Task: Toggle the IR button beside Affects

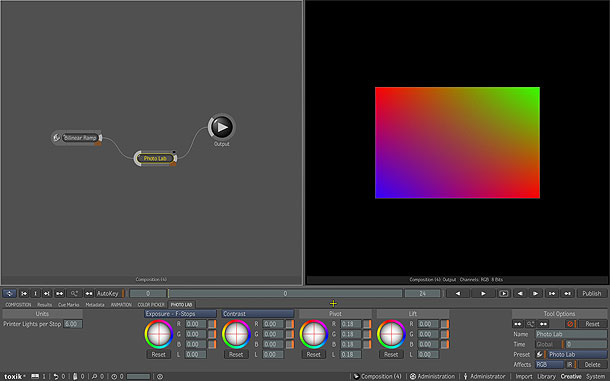Action: [x=571, y=365]
